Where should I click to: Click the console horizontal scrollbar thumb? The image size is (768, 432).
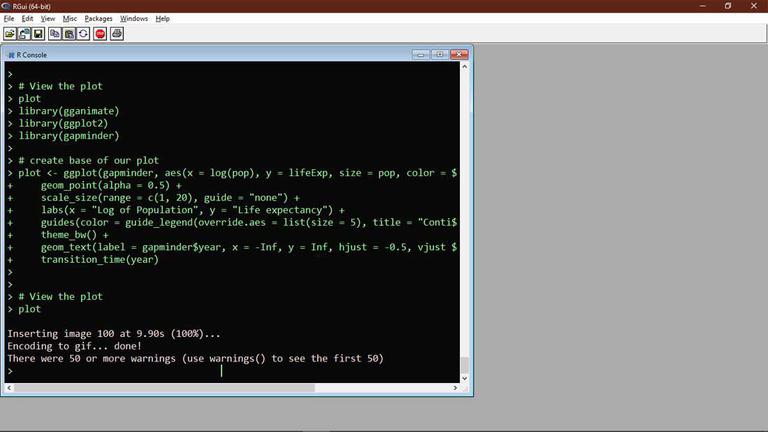(164, 387)
